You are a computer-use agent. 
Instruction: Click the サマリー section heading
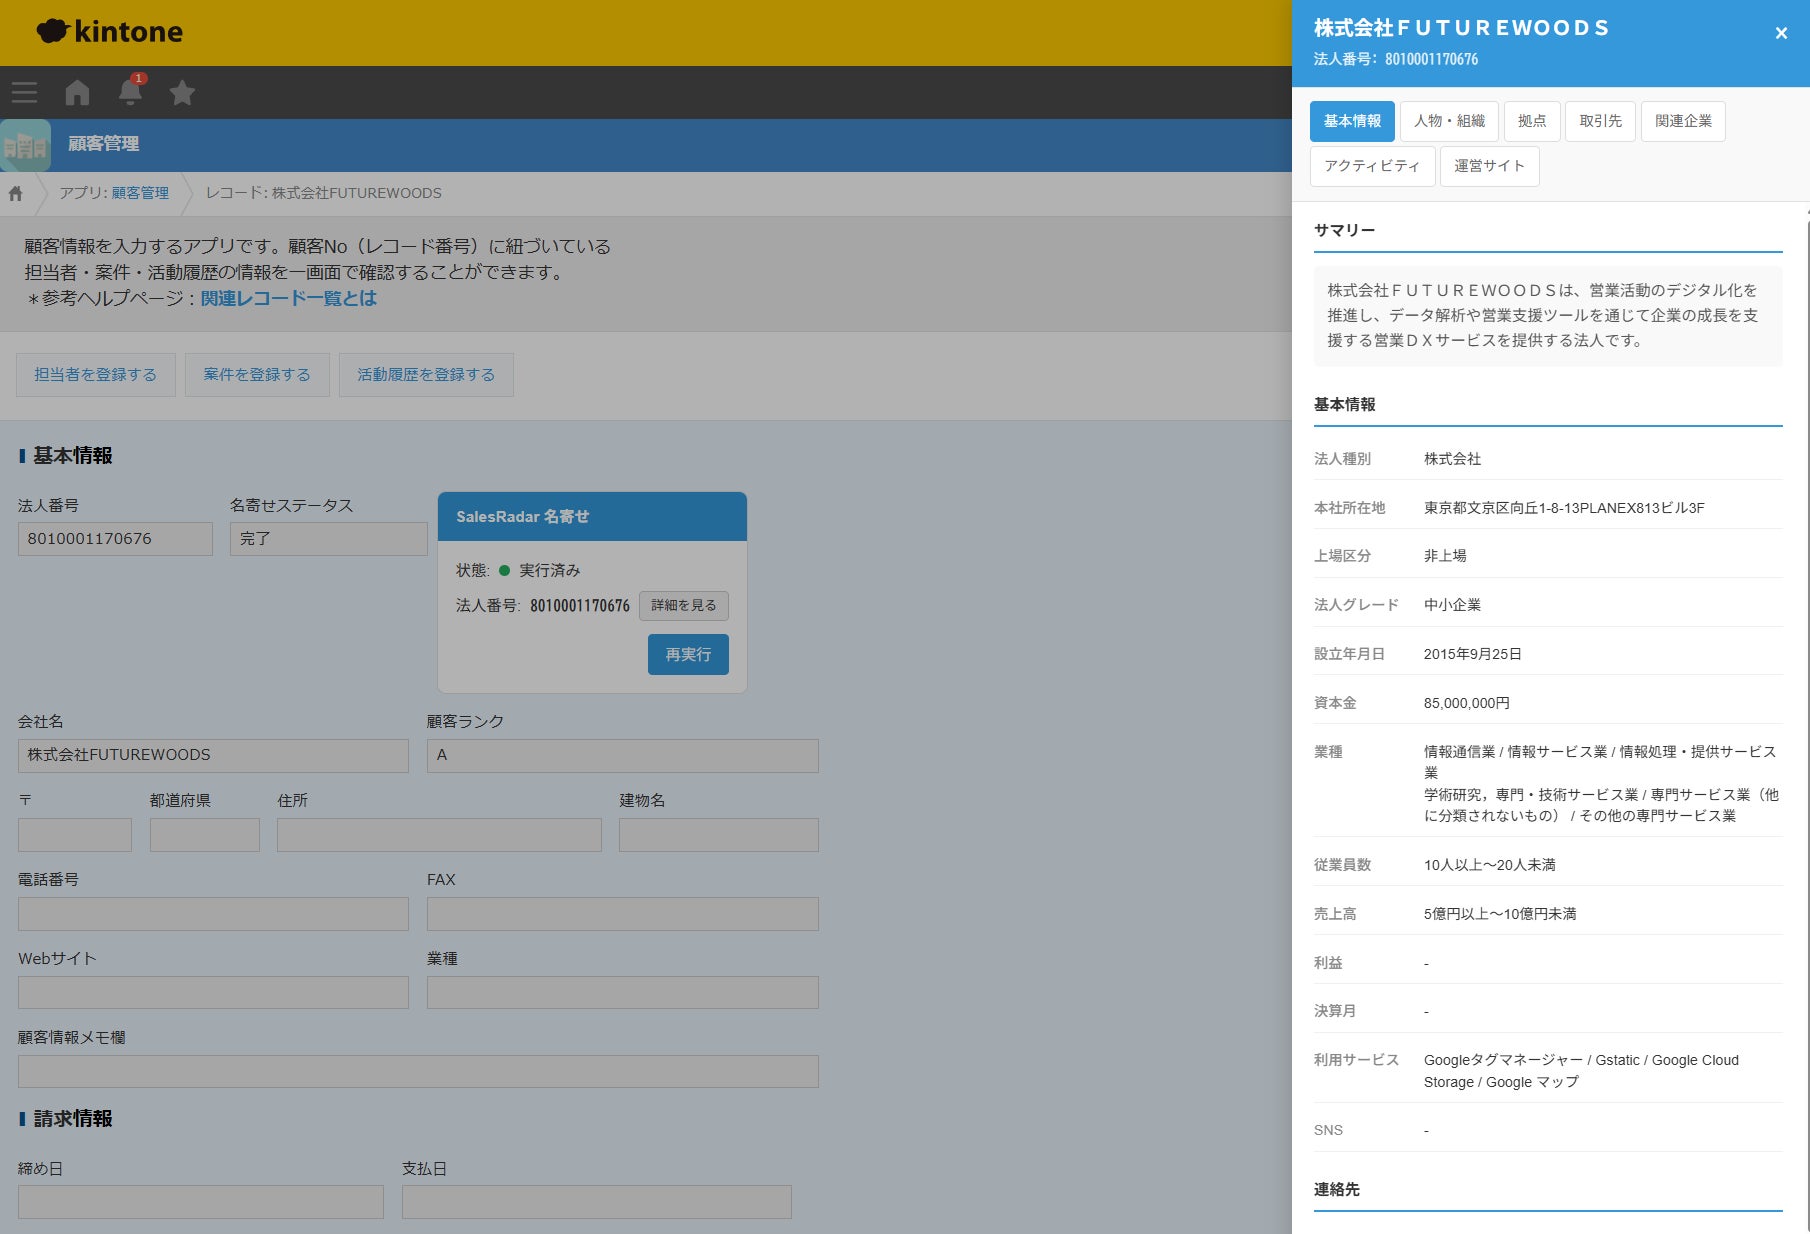point(1344,230)
